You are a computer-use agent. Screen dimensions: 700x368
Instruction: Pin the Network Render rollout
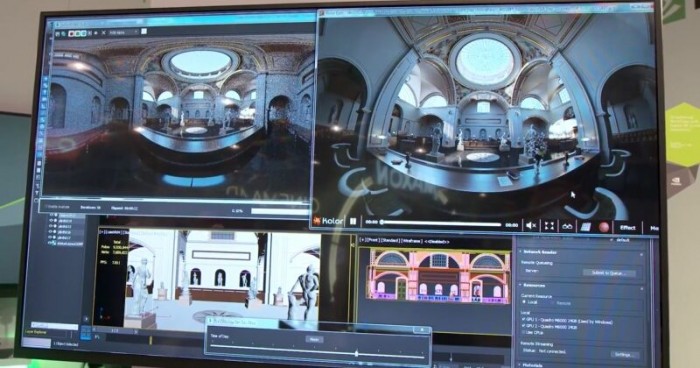(641, 255)
